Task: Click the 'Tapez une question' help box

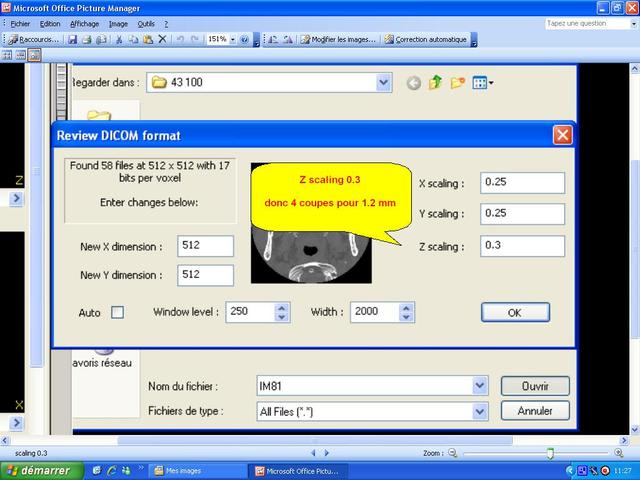Action: [587, 24]
